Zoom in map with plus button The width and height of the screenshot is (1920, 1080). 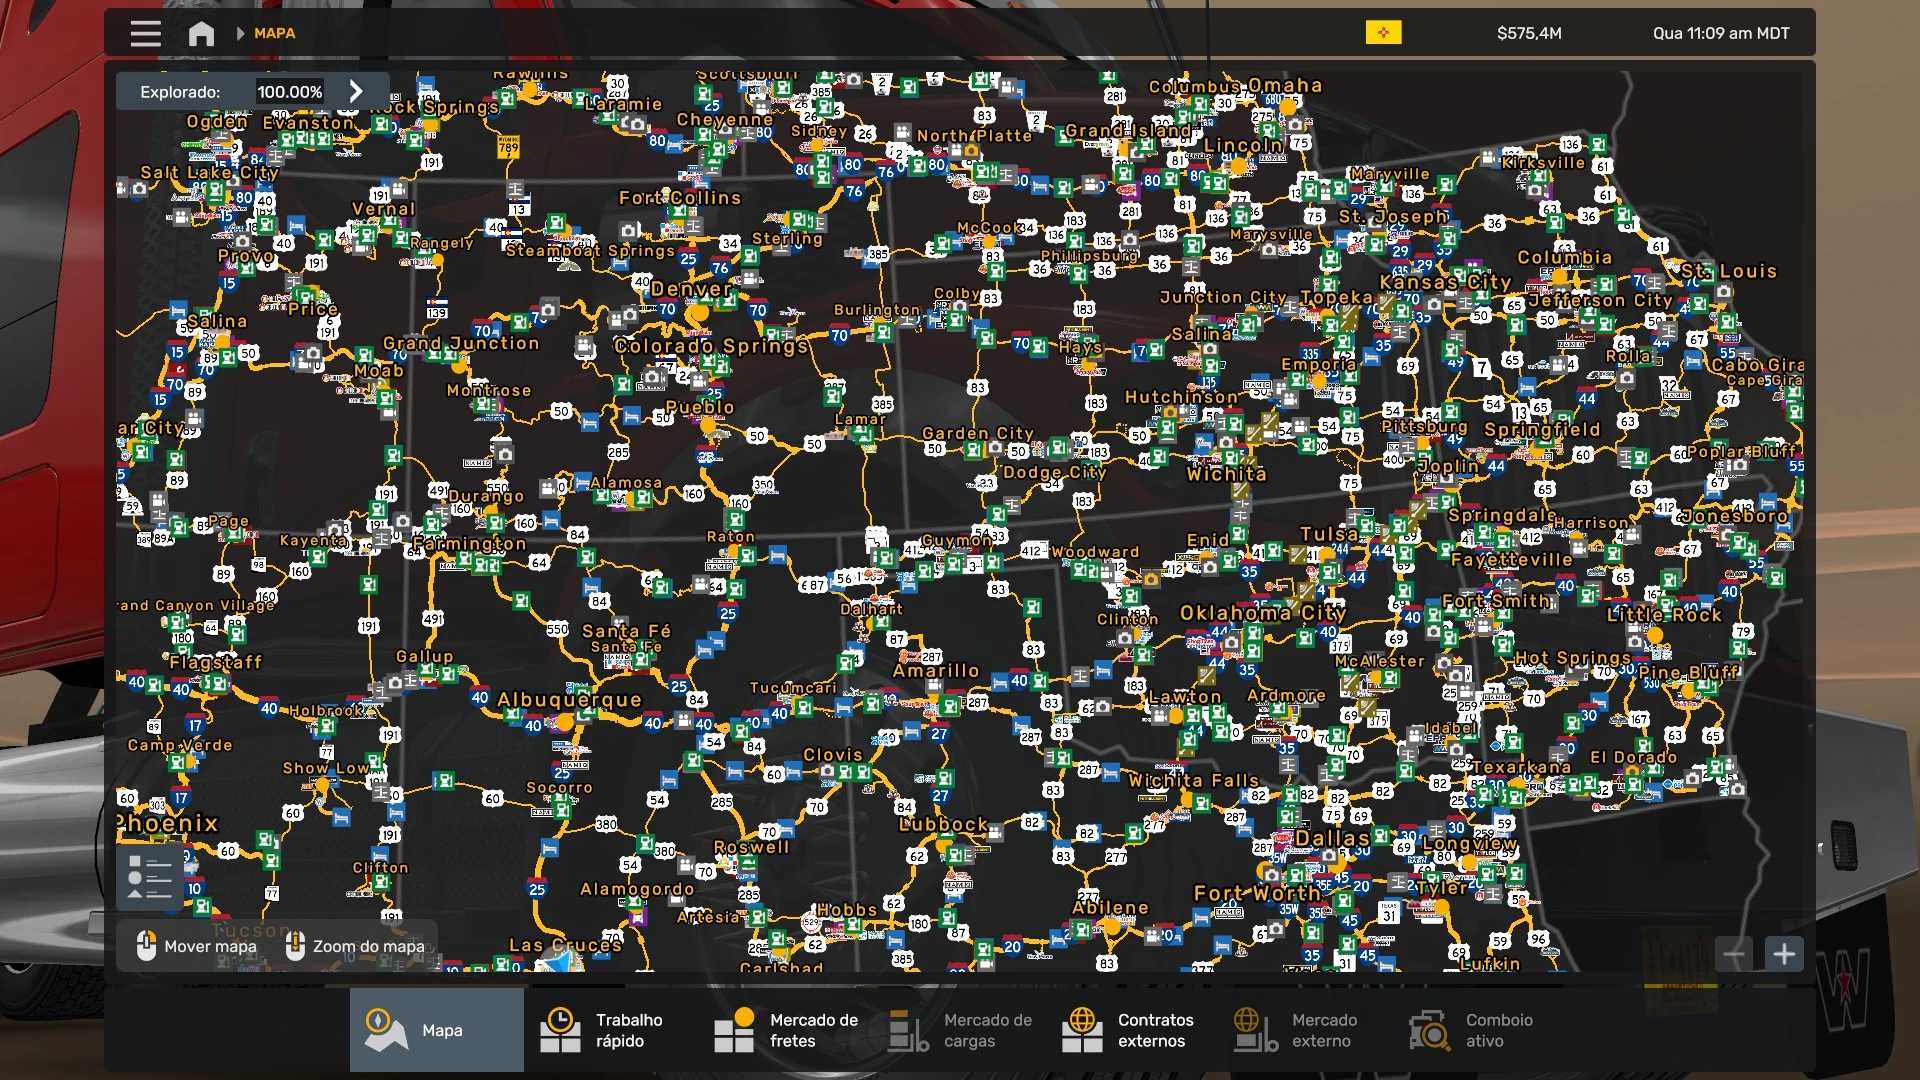tap(1784, 954)
